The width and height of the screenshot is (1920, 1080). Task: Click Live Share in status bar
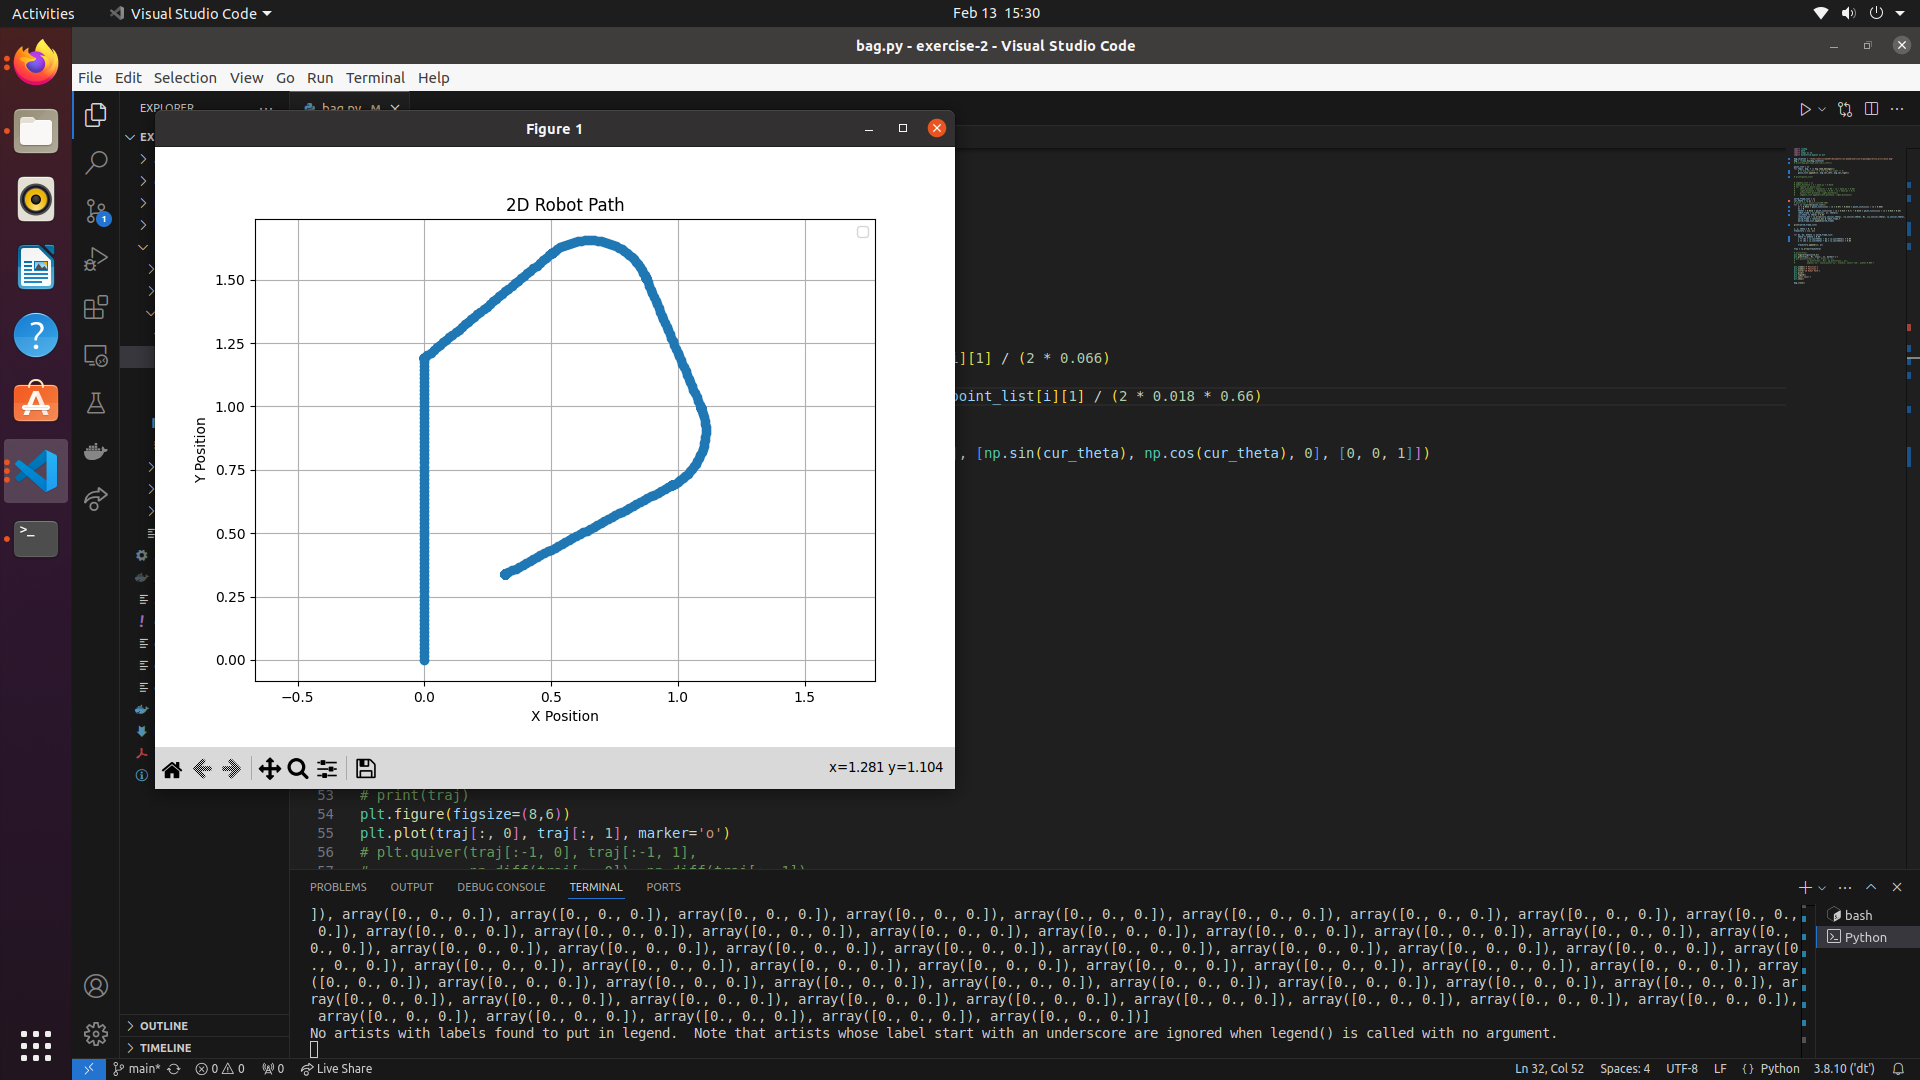337,1069
